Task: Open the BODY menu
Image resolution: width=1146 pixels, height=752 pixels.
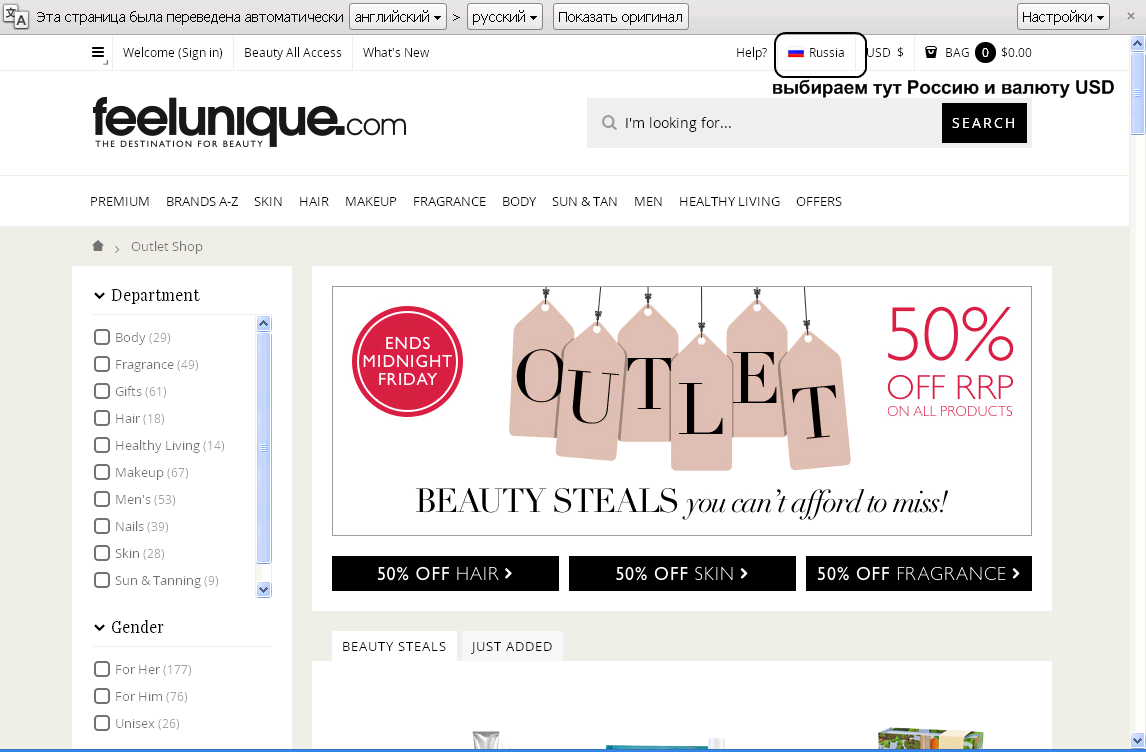Action: click(519, 201)
